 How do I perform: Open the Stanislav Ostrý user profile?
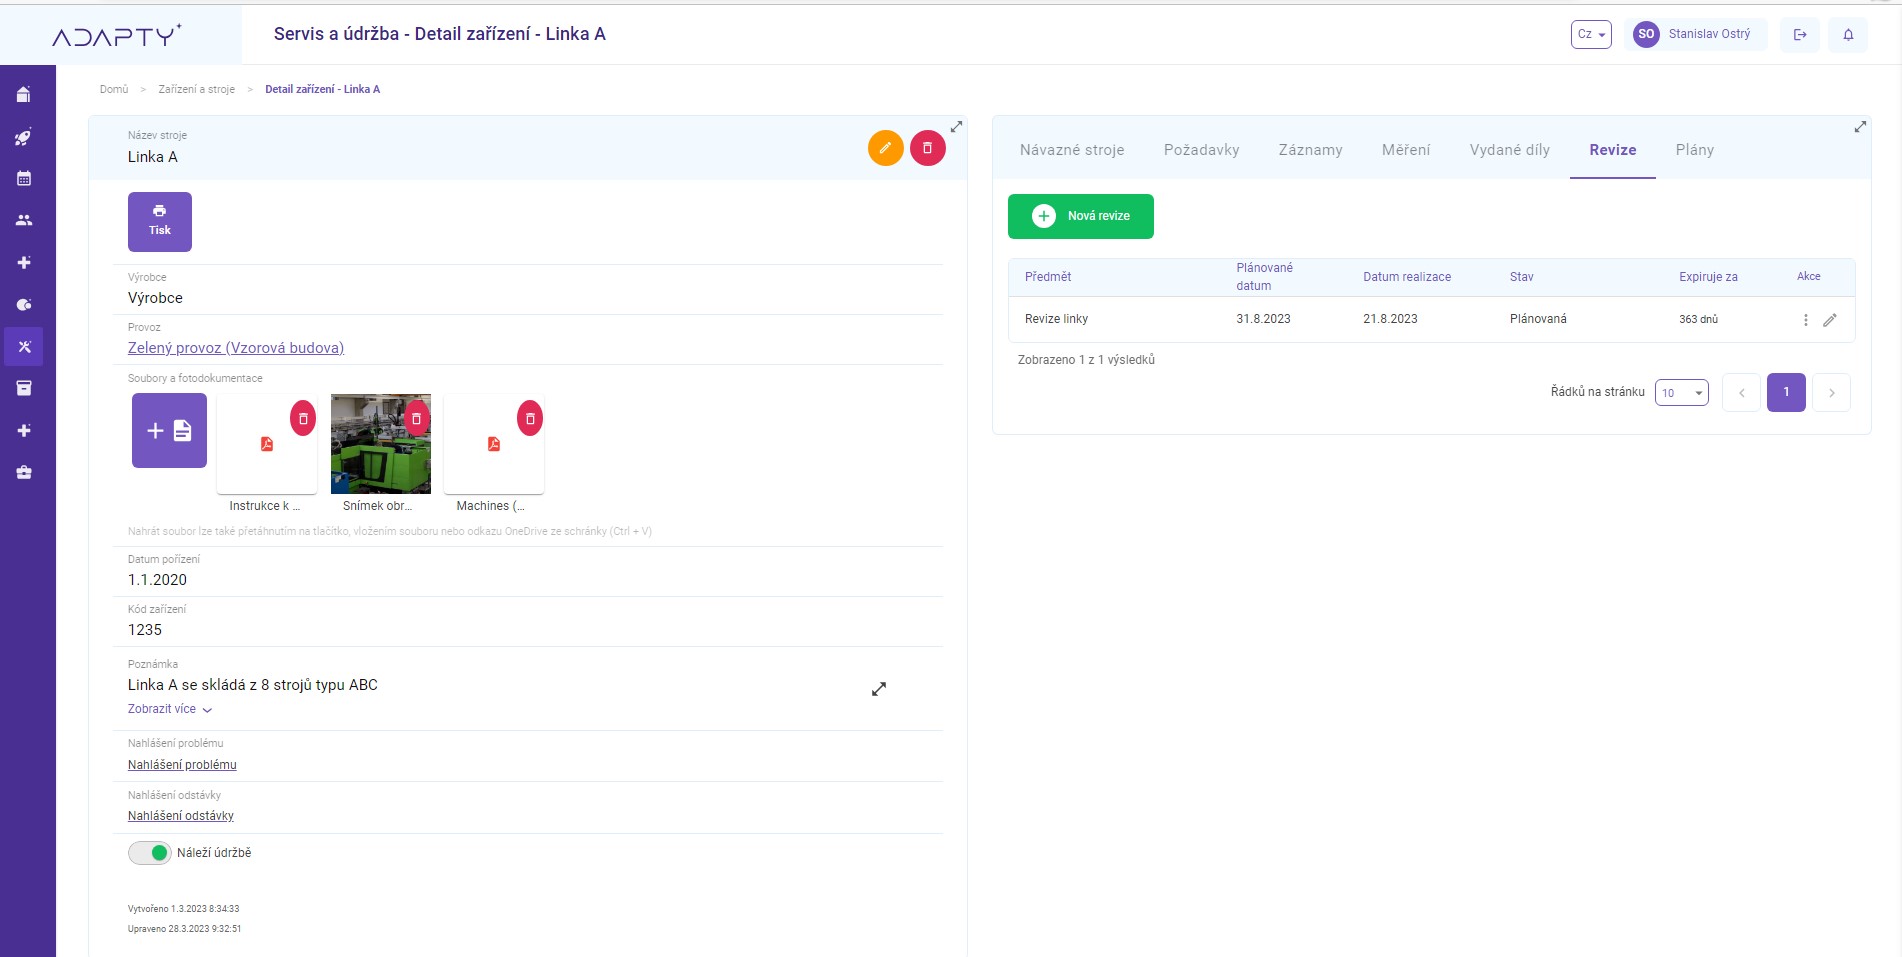coord(1696,34)
